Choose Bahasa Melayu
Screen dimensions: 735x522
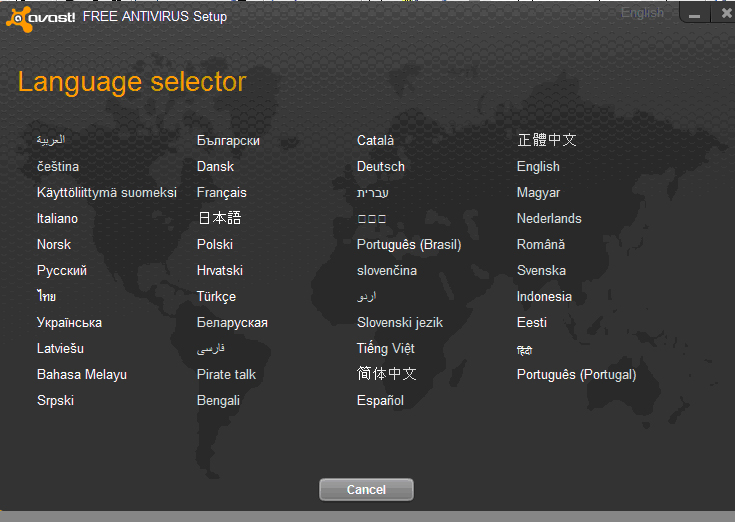82,375
